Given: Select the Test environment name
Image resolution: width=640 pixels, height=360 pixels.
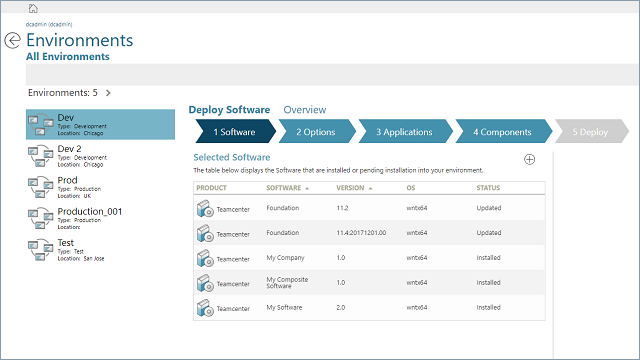Looking at the screenshot, I should tap(66, 243).
